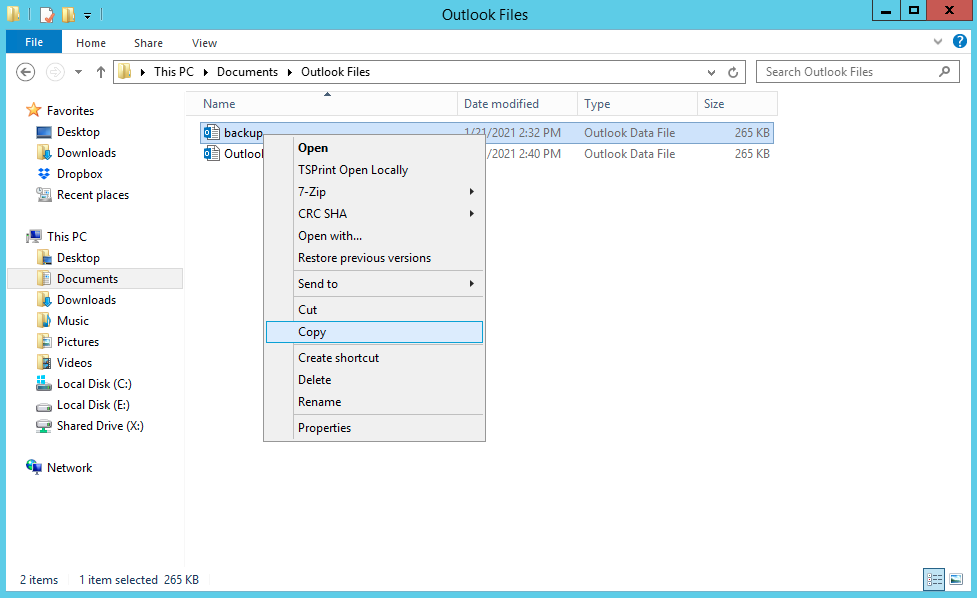Click the Search Outlook Files field

tap(848, 72)
